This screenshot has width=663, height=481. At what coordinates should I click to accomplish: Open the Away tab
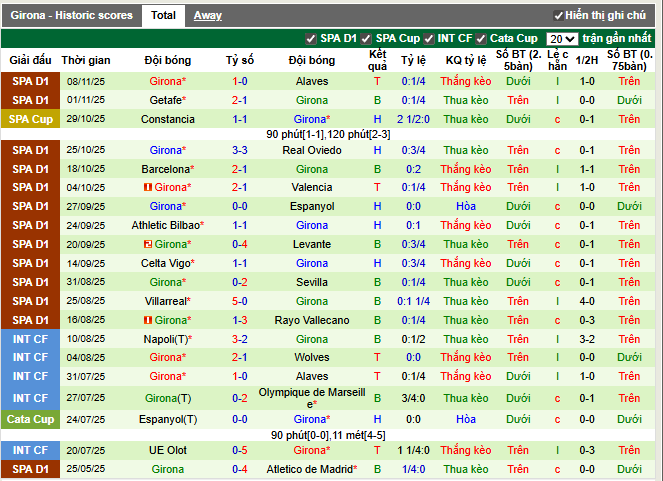208,16
